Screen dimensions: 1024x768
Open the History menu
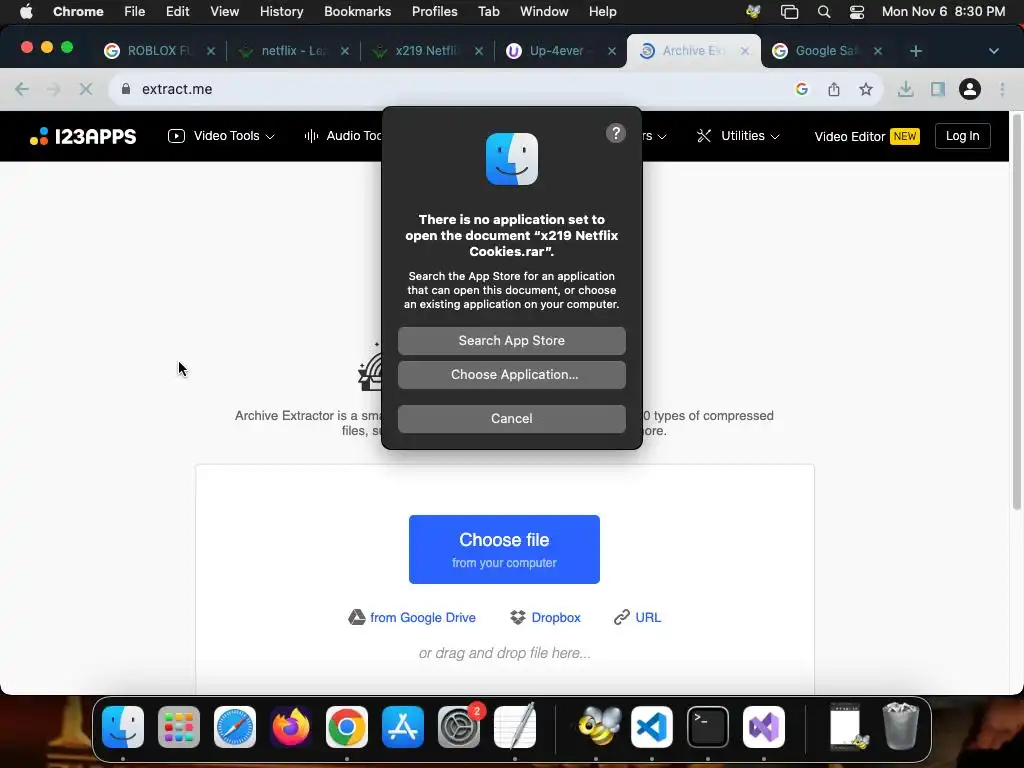tap(281, 12)
